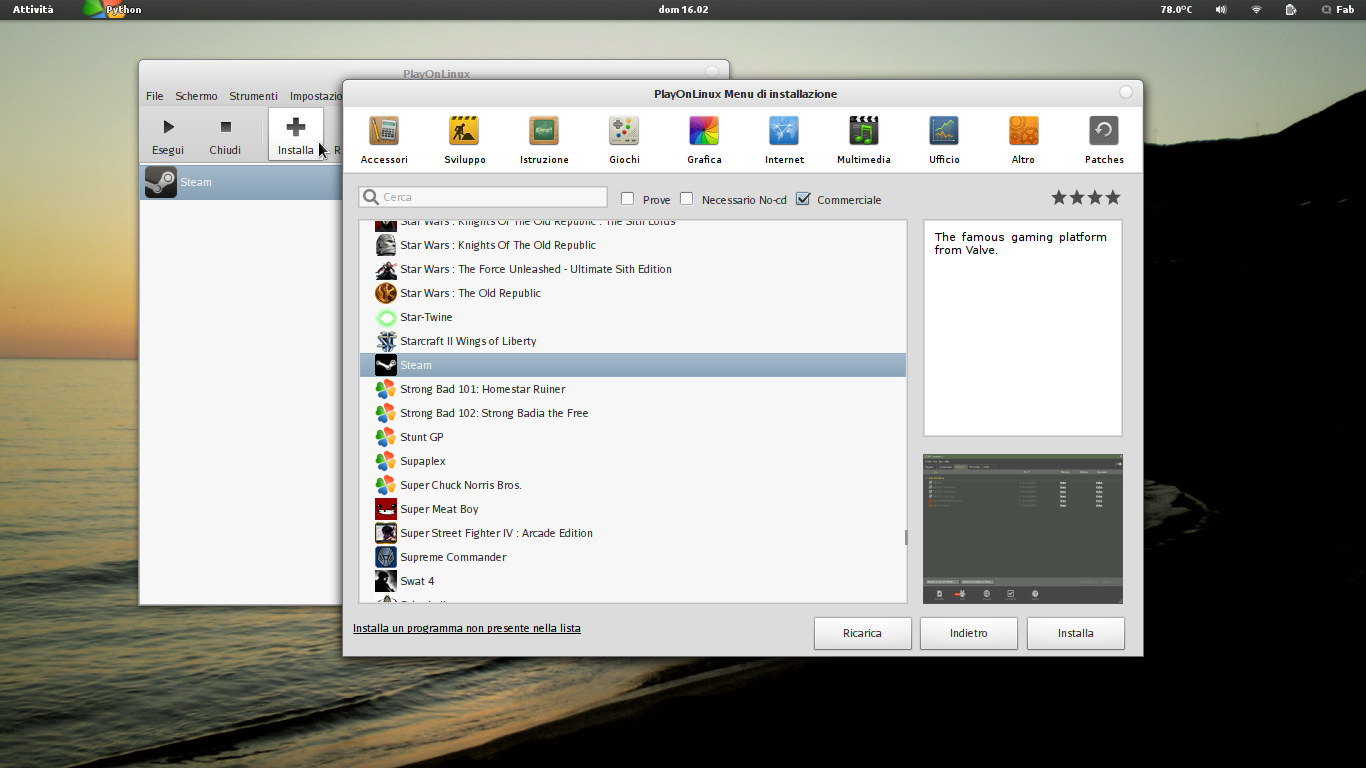Click the Super Meat Boy icon
The image size is (1366, 768).
point(386,509)
